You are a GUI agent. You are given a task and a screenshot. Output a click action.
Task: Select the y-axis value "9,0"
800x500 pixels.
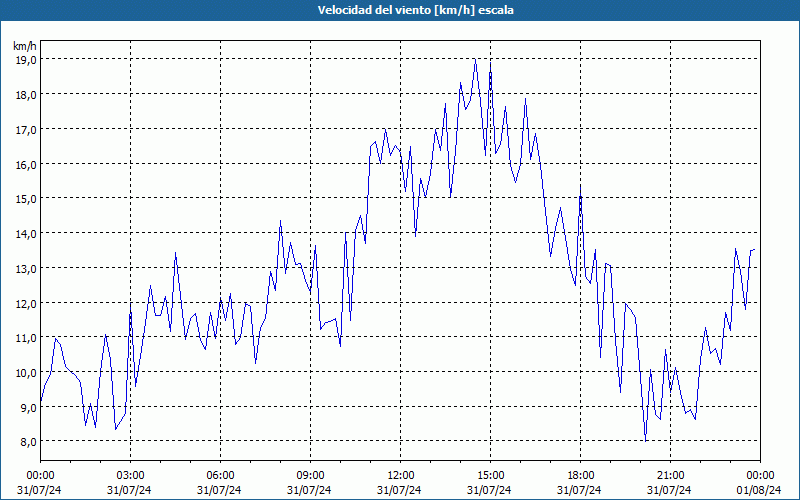coord(28,407)
